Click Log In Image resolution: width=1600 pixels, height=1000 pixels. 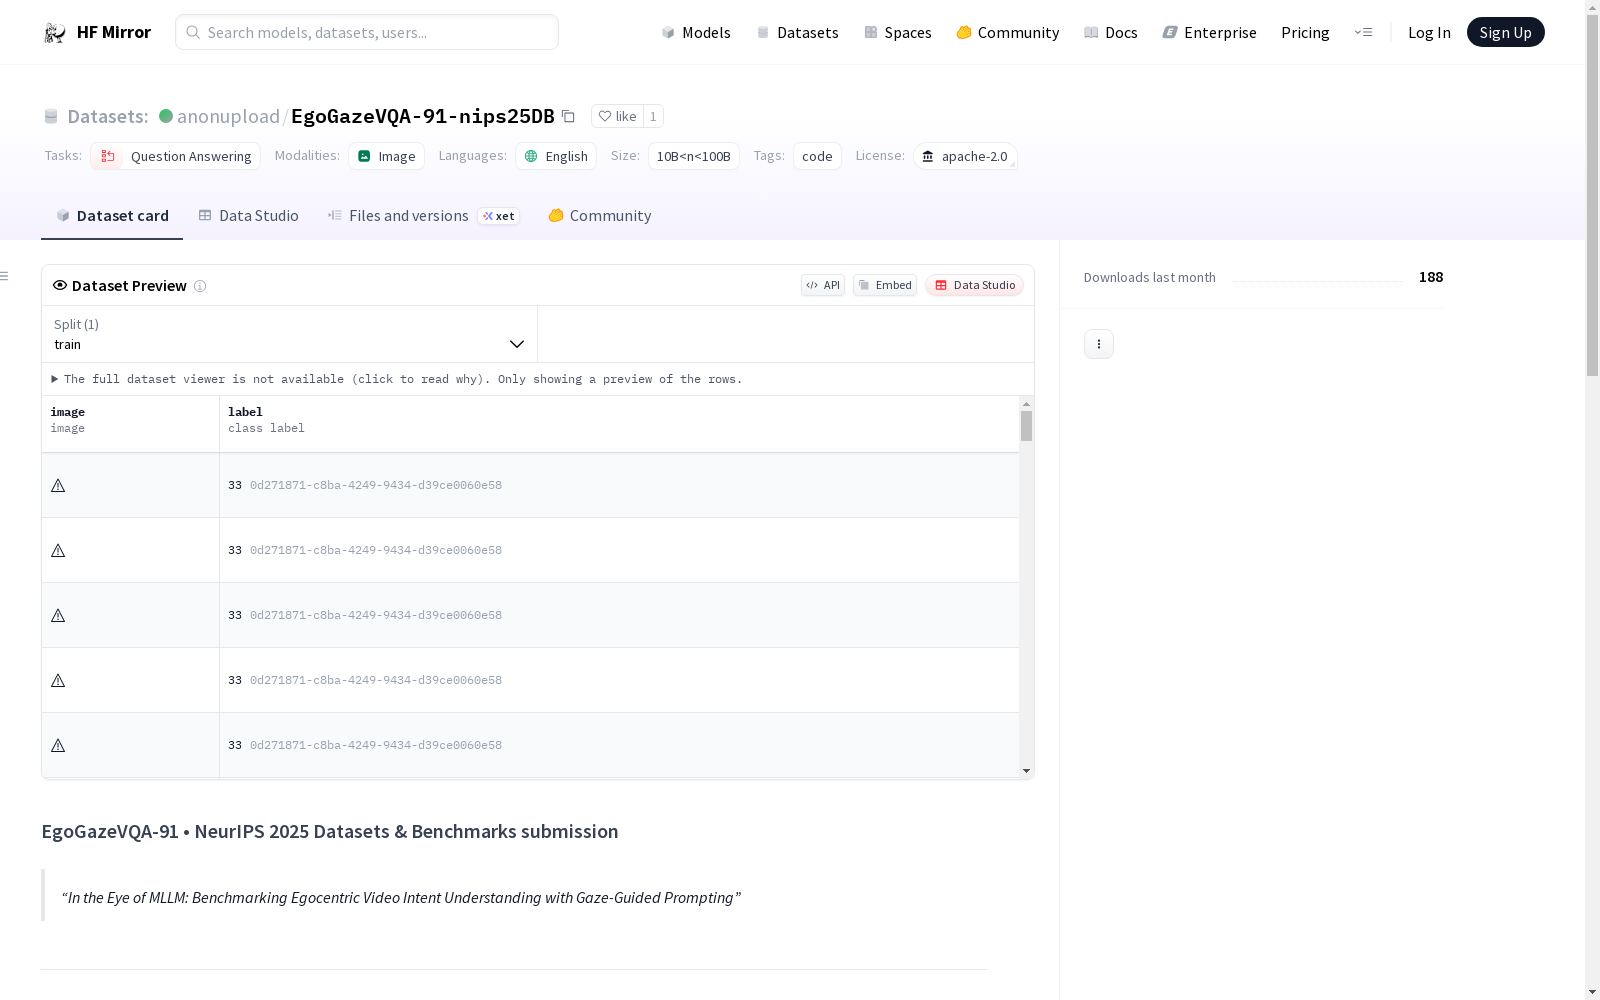coord(1429,32)
